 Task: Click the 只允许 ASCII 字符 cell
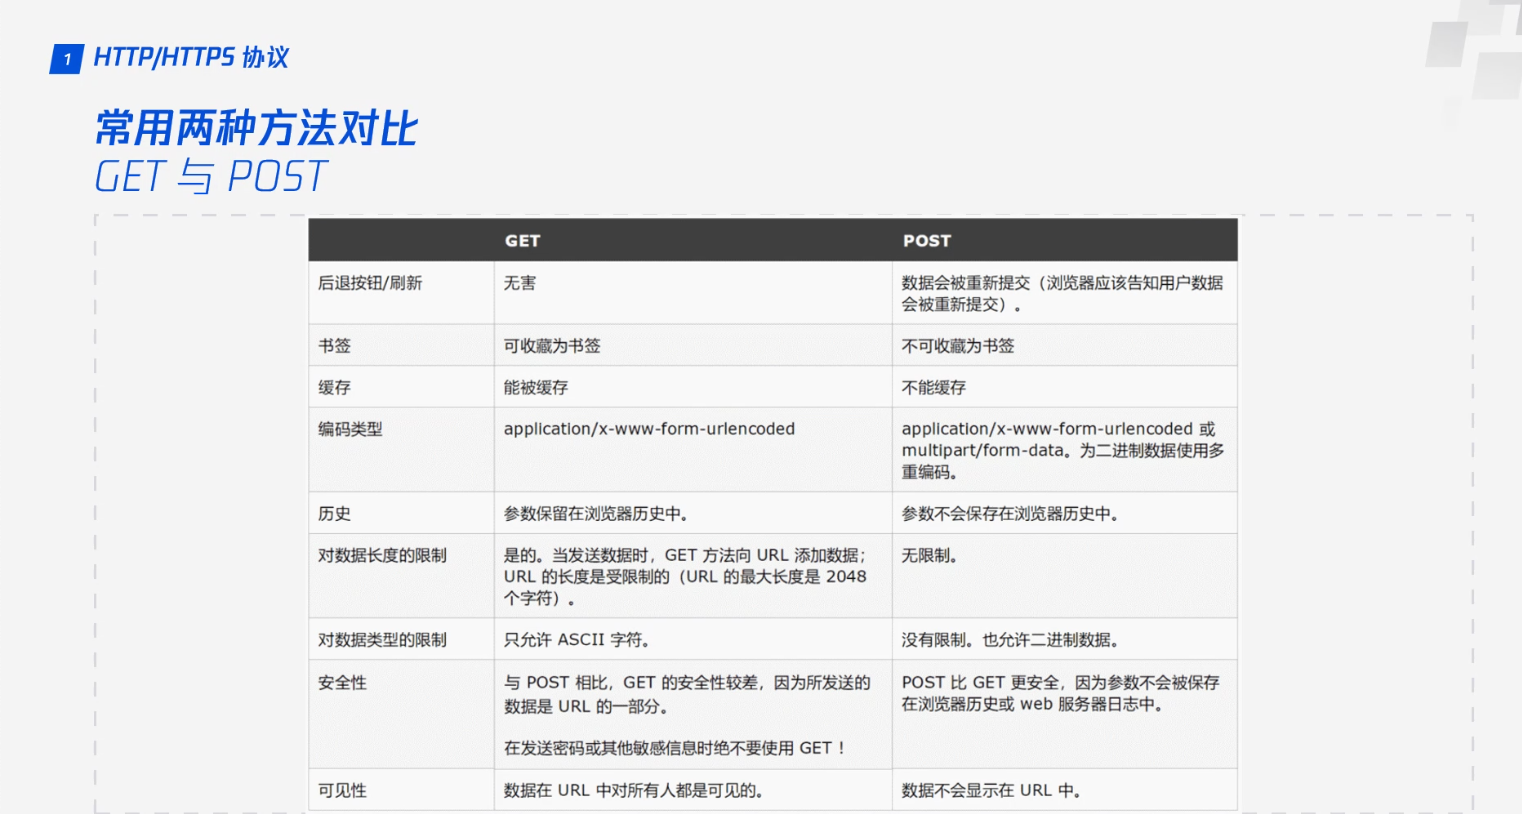pos(577,640)
